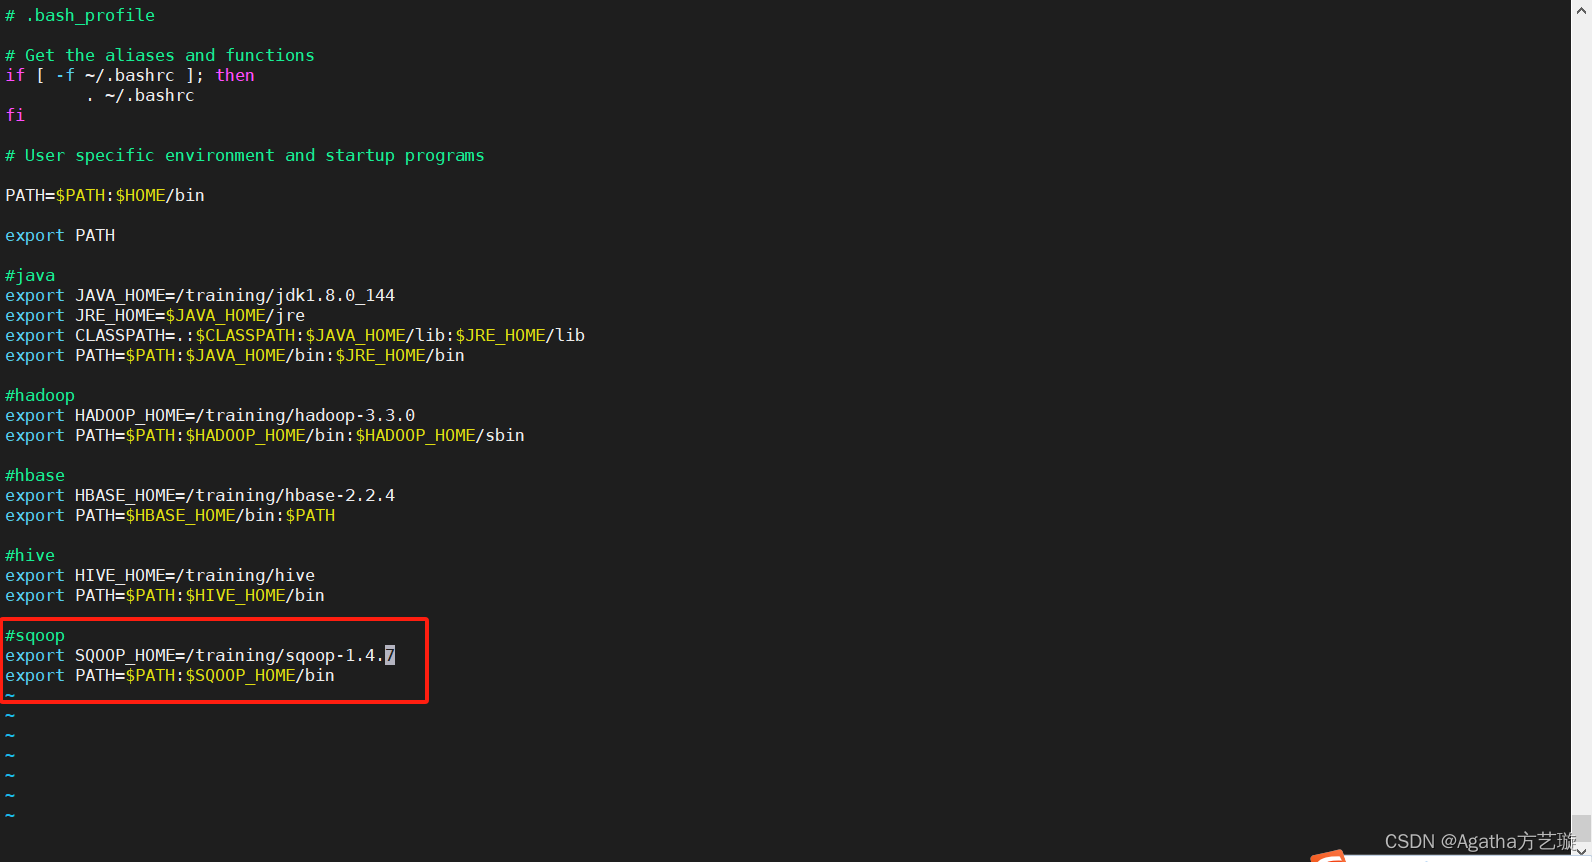
Task: Click the PATH line containing $JRE_HOME/bin
Action: click(235, 355)
